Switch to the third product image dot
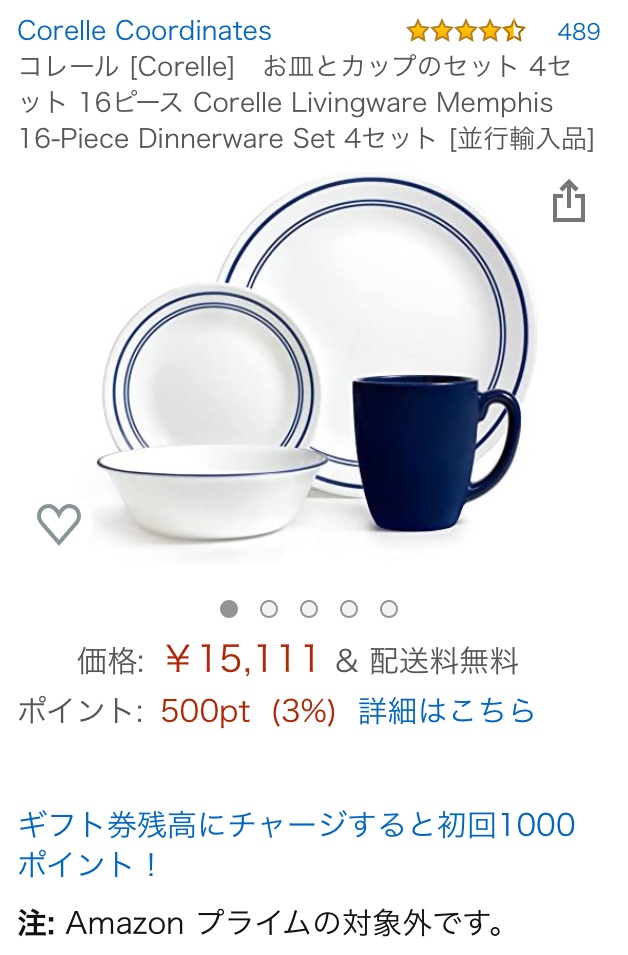Viewport: 628px width, 955px height. coord(309,608)
